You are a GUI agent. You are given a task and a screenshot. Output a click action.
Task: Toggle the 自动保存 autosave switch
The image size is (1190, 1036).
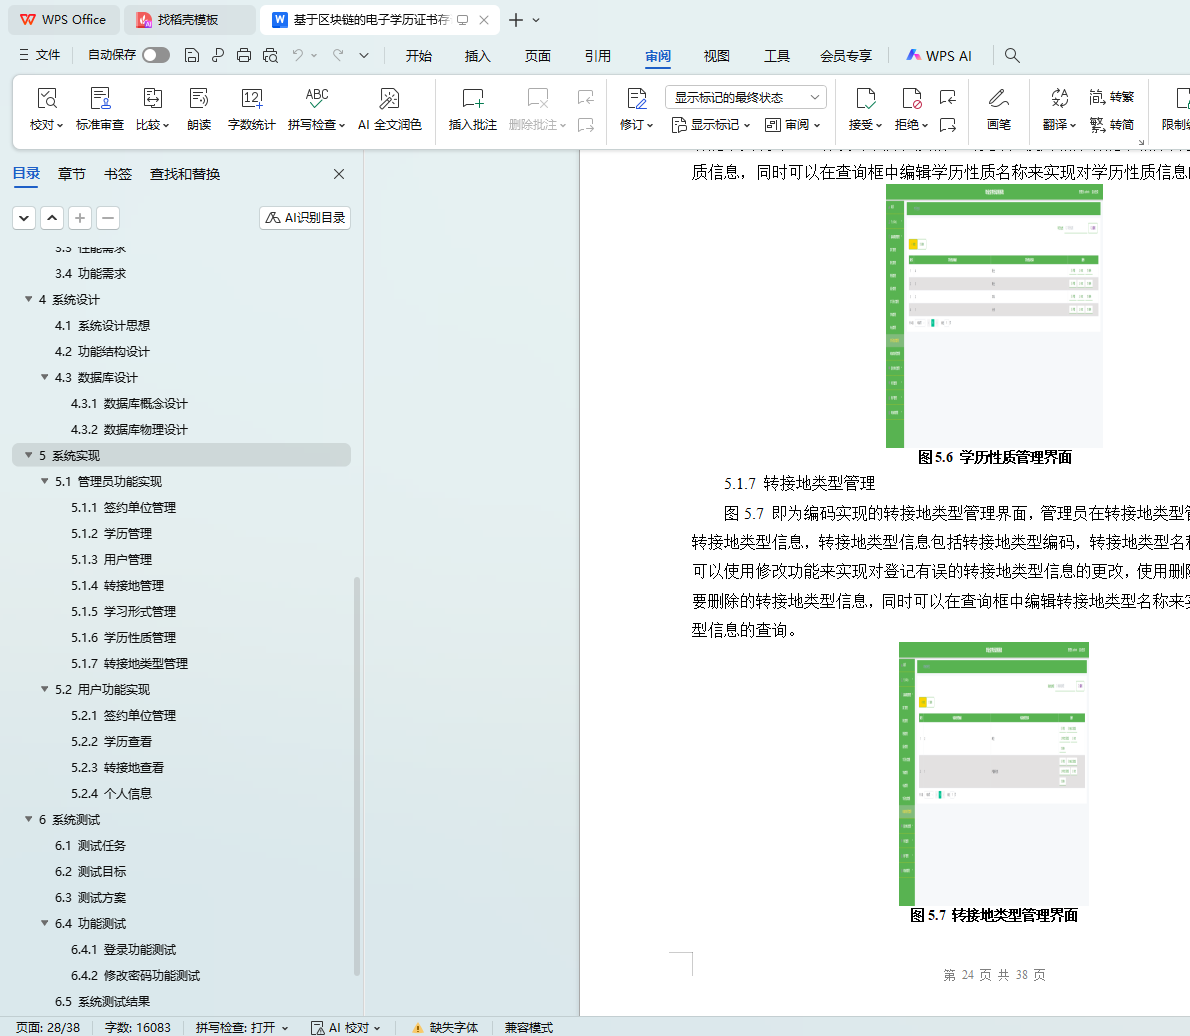(x=156, y=56)
